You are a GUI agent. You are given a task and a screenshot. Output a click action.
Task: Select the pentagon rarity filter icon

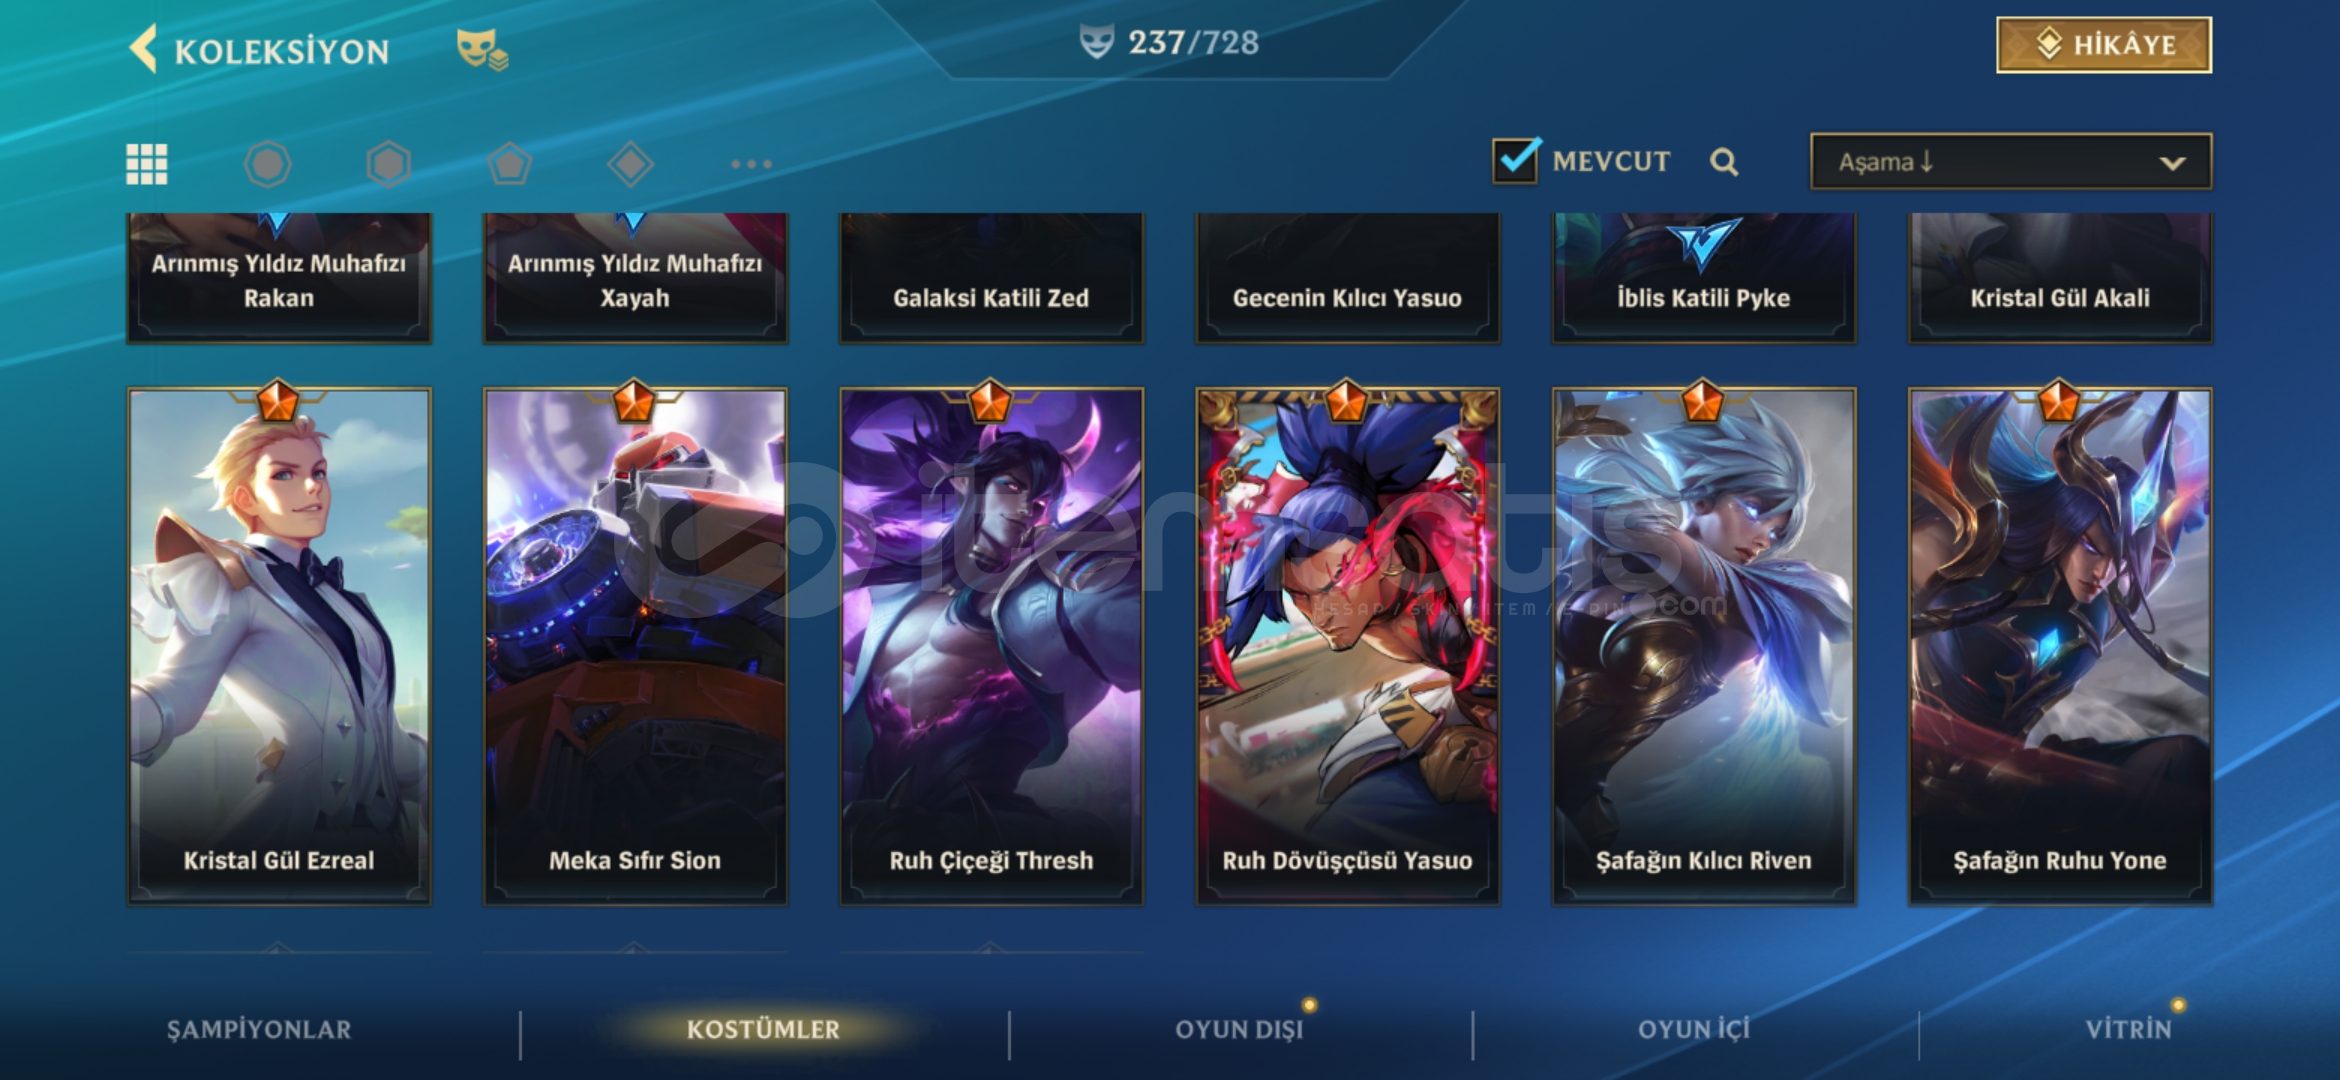509,164
